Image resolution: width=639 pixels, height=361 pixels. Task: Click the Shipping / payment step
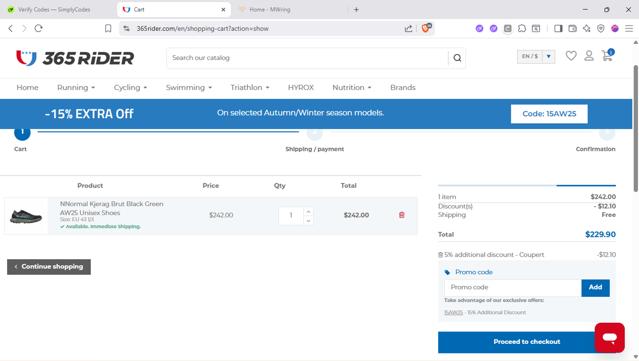(315, 149)
